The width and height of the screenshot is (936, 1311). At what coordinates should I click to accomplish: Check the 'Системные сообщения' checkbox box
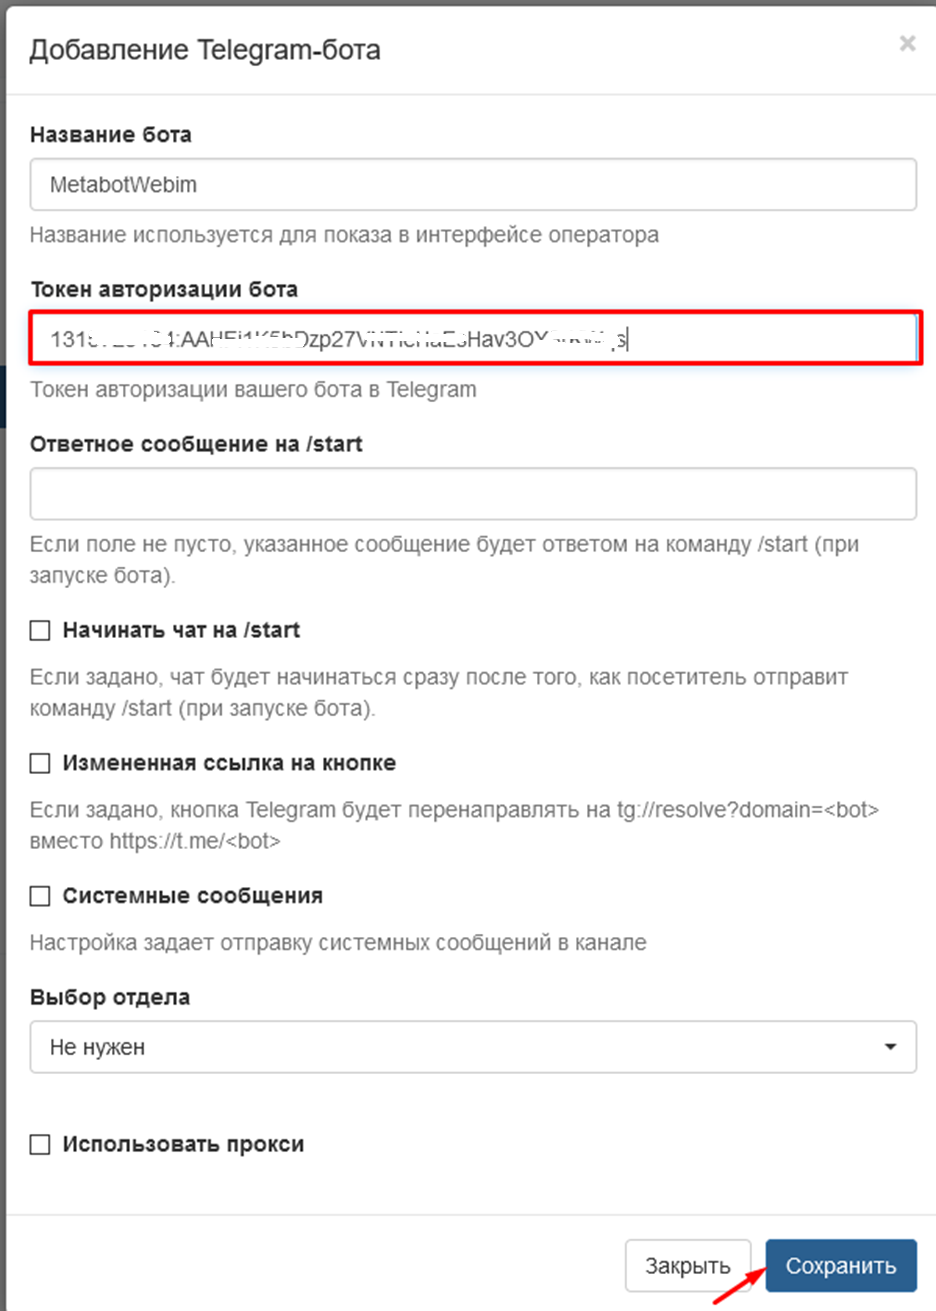point(40,896)
